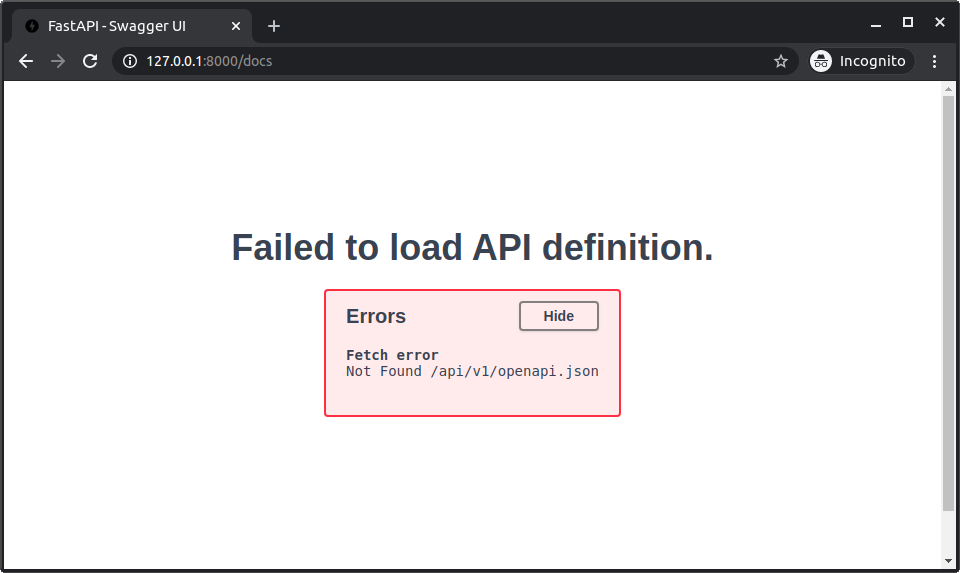
Task: Click the Incognito profile badge
Action: click(860, 61)
